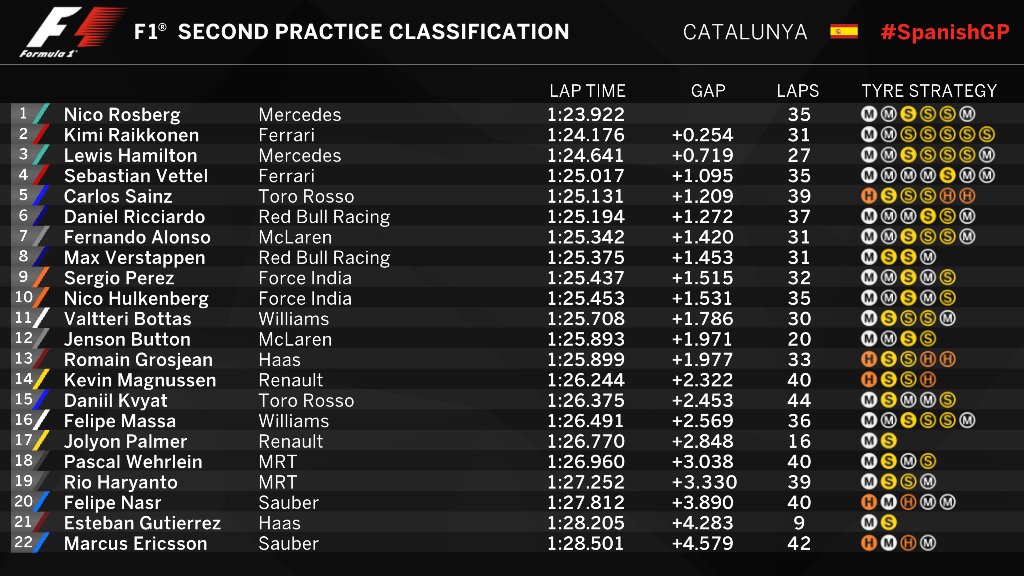Image resolution: width=1024 pixels, height=576 pixels.
Task: Click the CATALUNYA circuit label
Action: (745, 32)
